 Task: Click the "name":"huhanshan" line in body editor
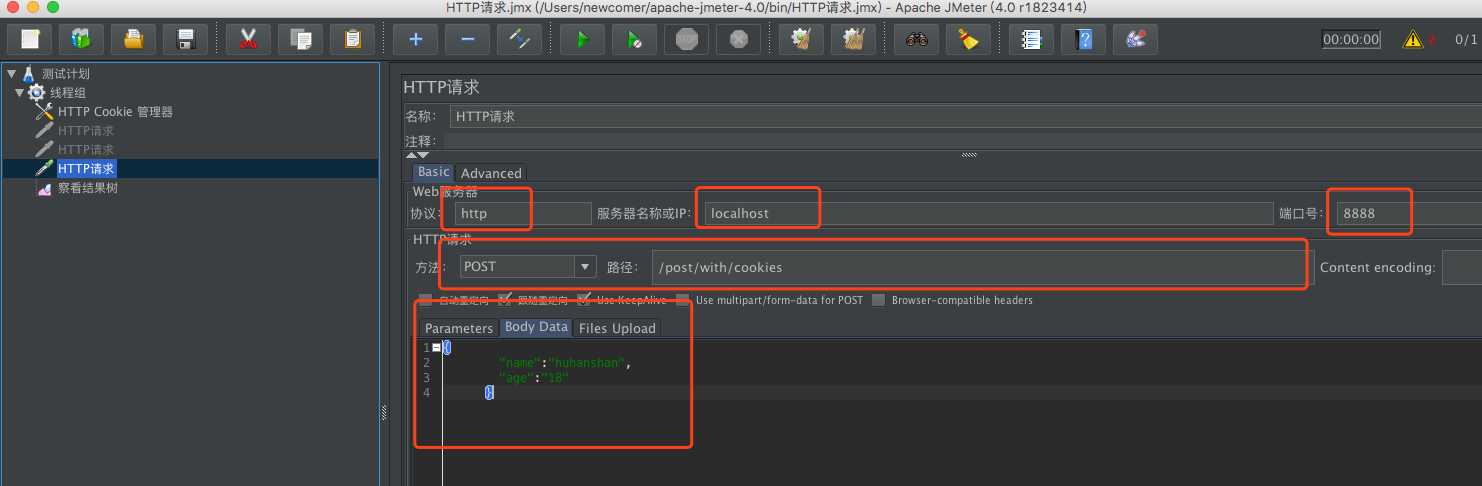point(565,363)
